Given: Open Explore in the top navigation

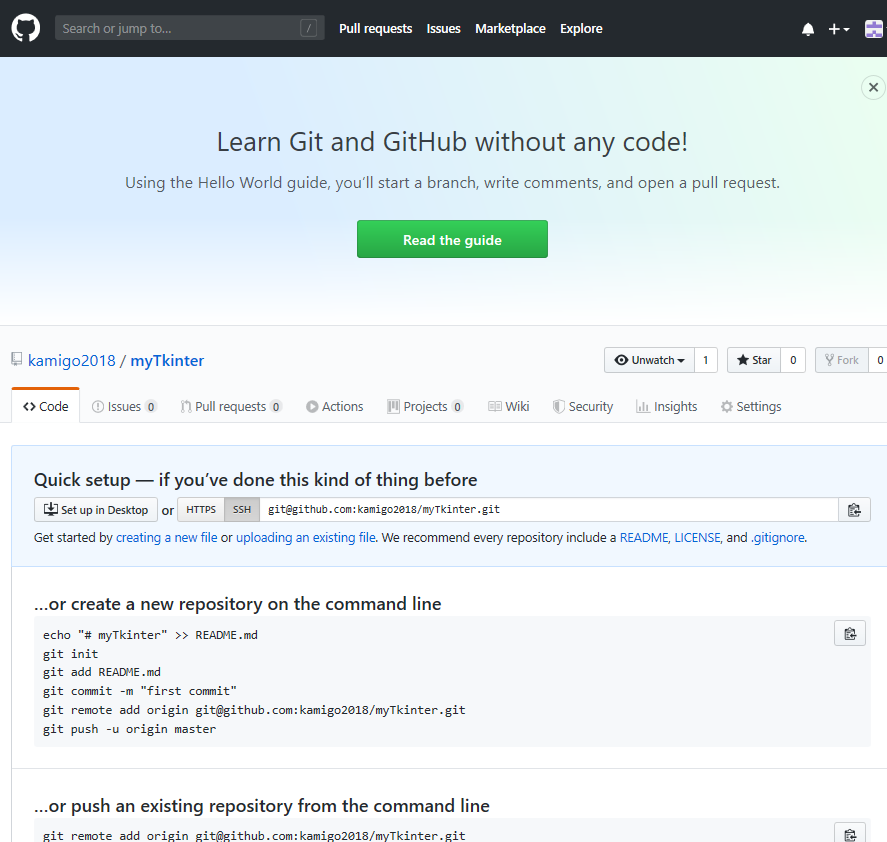Looking at the screenshot, I should (581, 29).
